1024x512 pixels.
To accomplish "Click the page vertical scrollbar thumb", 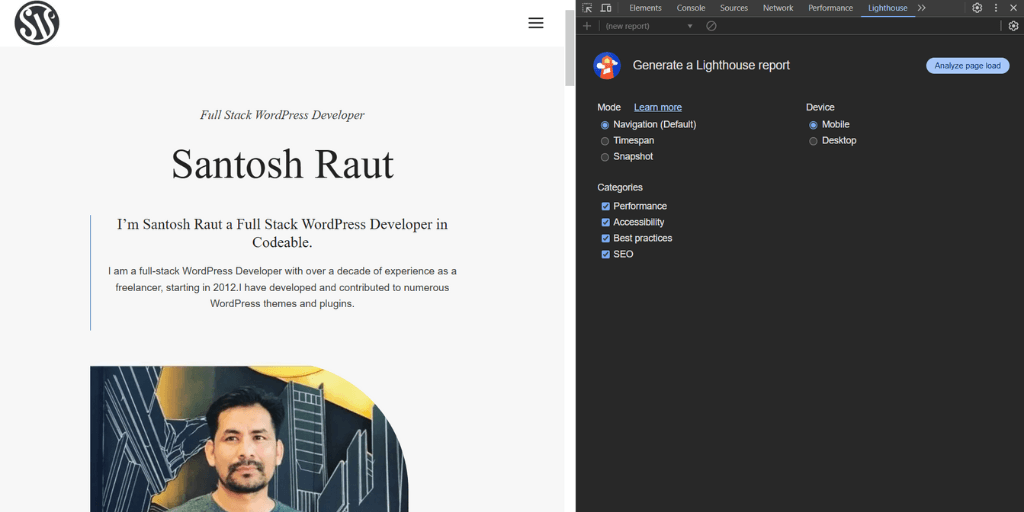I will tap(569, 48).
